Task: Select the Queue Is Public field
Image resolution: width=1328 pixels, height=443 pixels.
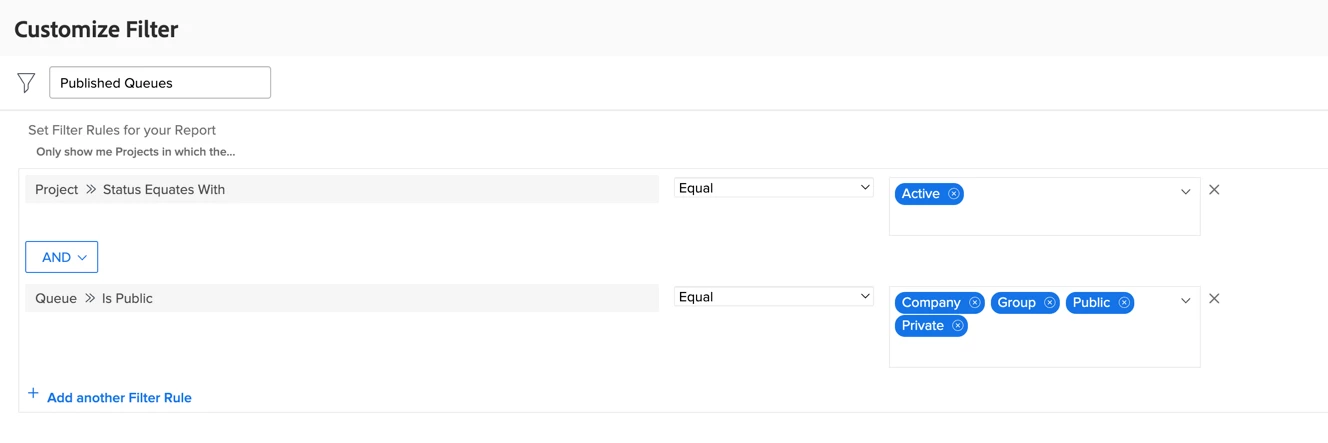Action: coord(341,298)
